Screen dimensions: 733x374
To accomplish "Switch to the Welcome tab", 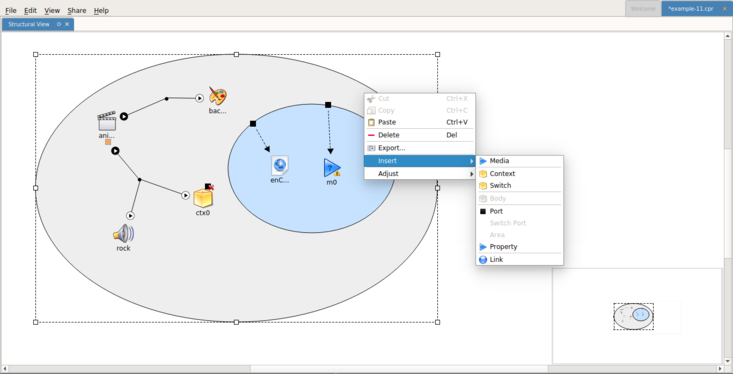I will coord(643,8).
